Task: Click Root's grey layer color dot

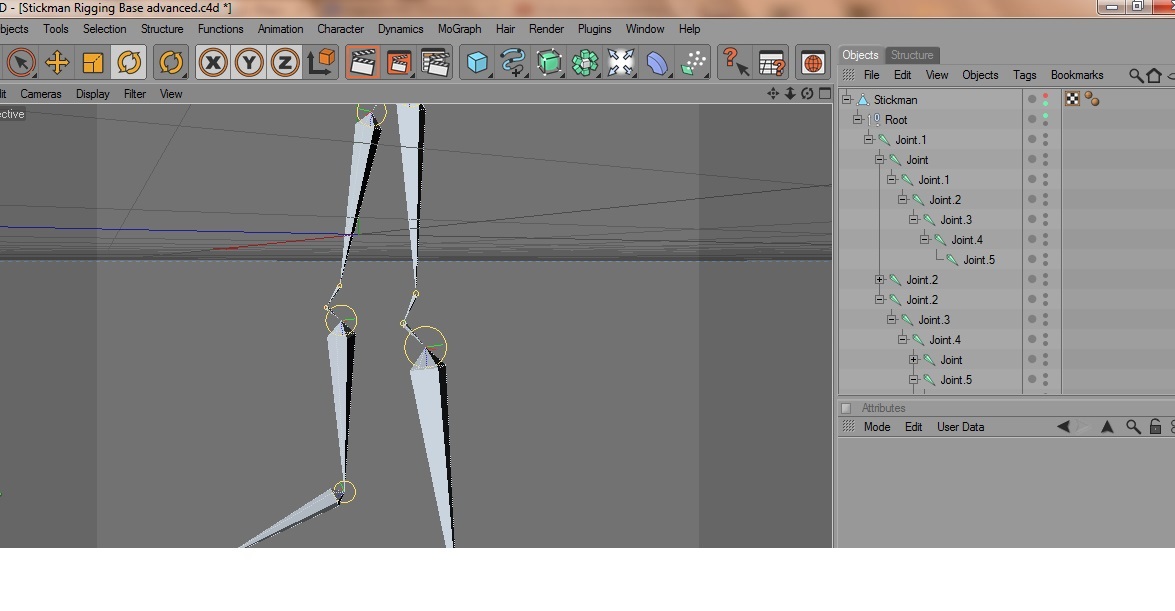Action: [x=1032, y=119]
